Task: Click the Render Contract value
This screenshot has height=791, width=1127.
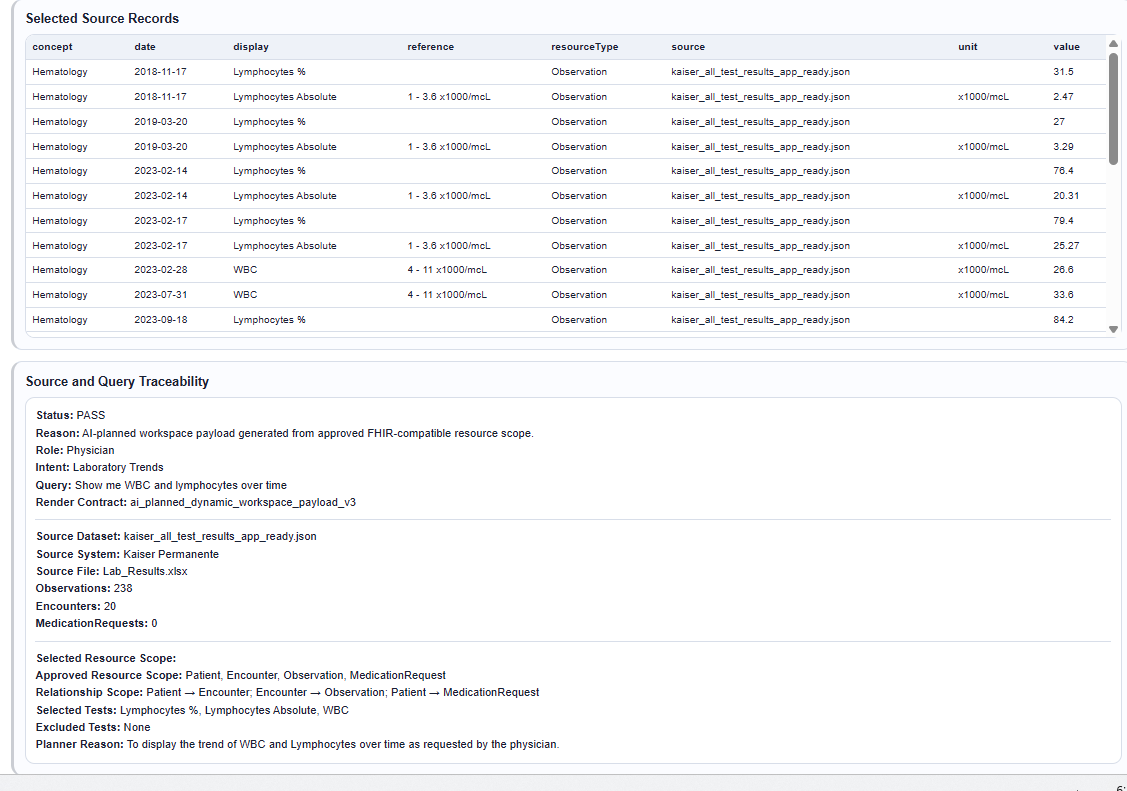Action: 243,502
